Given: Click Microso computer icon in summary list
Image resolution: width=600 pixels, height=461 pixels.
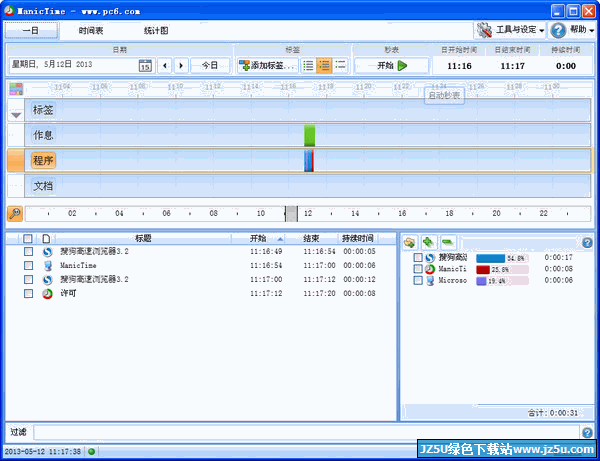Looking at the screenshot, I should click(430, 280).
